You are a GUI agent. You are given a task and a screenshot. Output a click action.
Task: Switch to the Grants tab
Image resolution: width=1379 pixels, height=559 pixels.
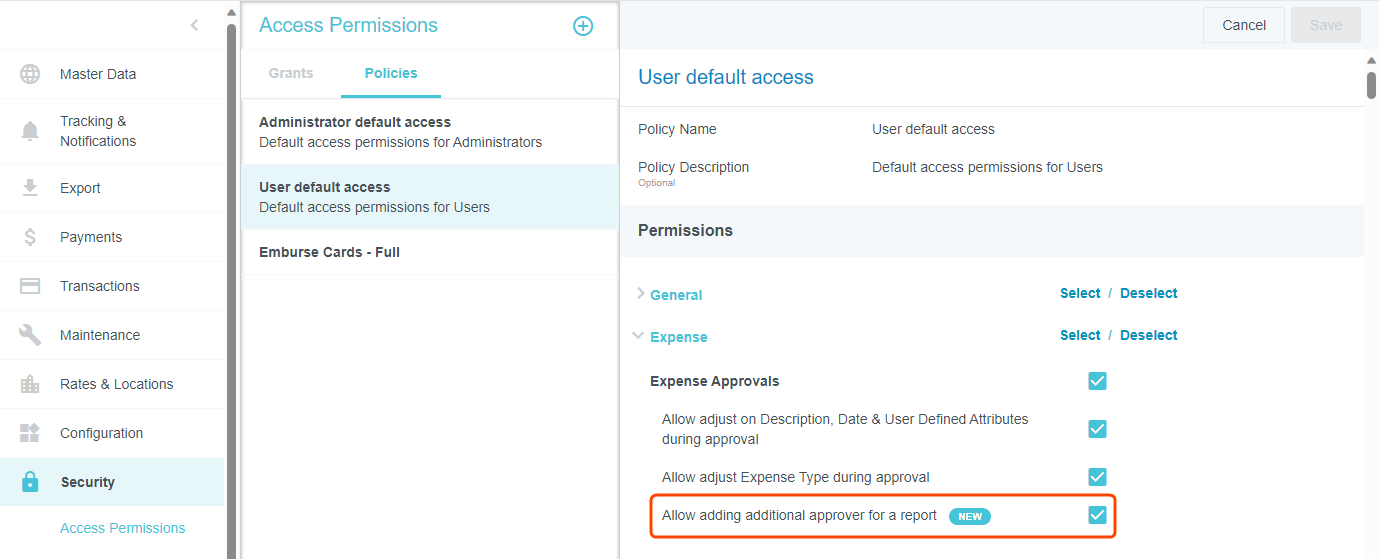pos(291,73)
